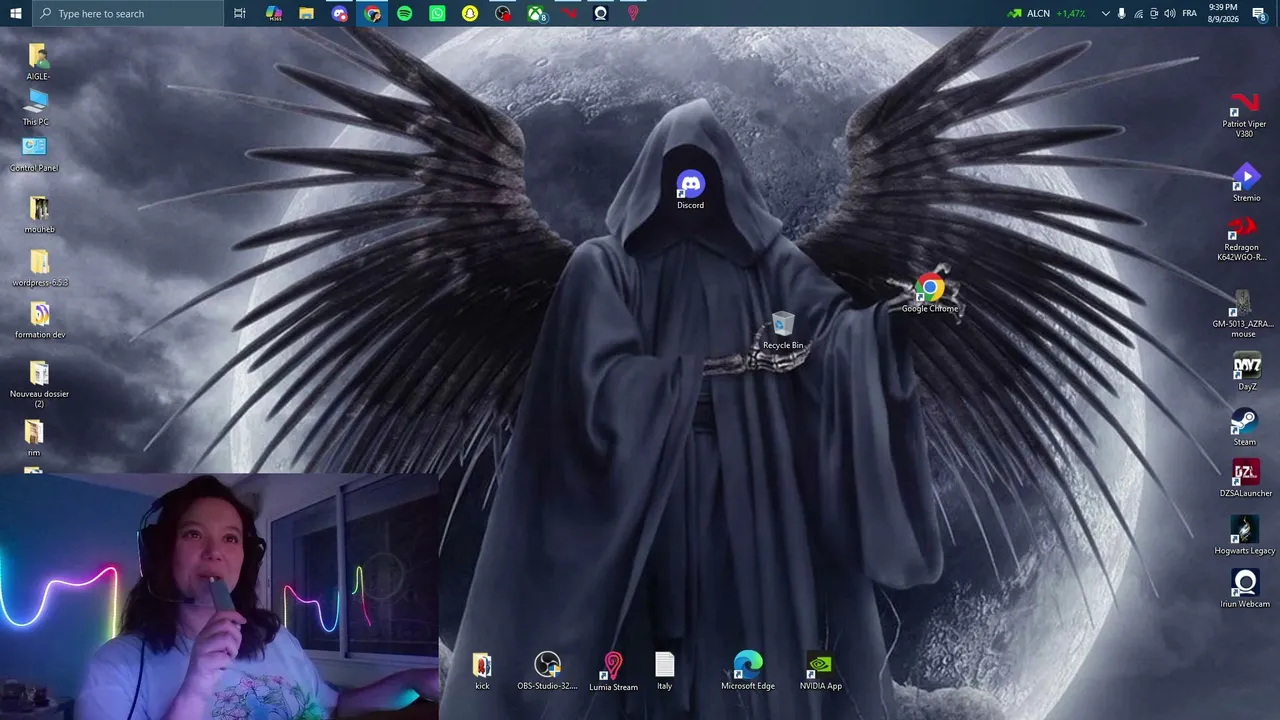1280x720 pixels.
Task: Select the rim folder icon
Action: (x=34, y=437)
